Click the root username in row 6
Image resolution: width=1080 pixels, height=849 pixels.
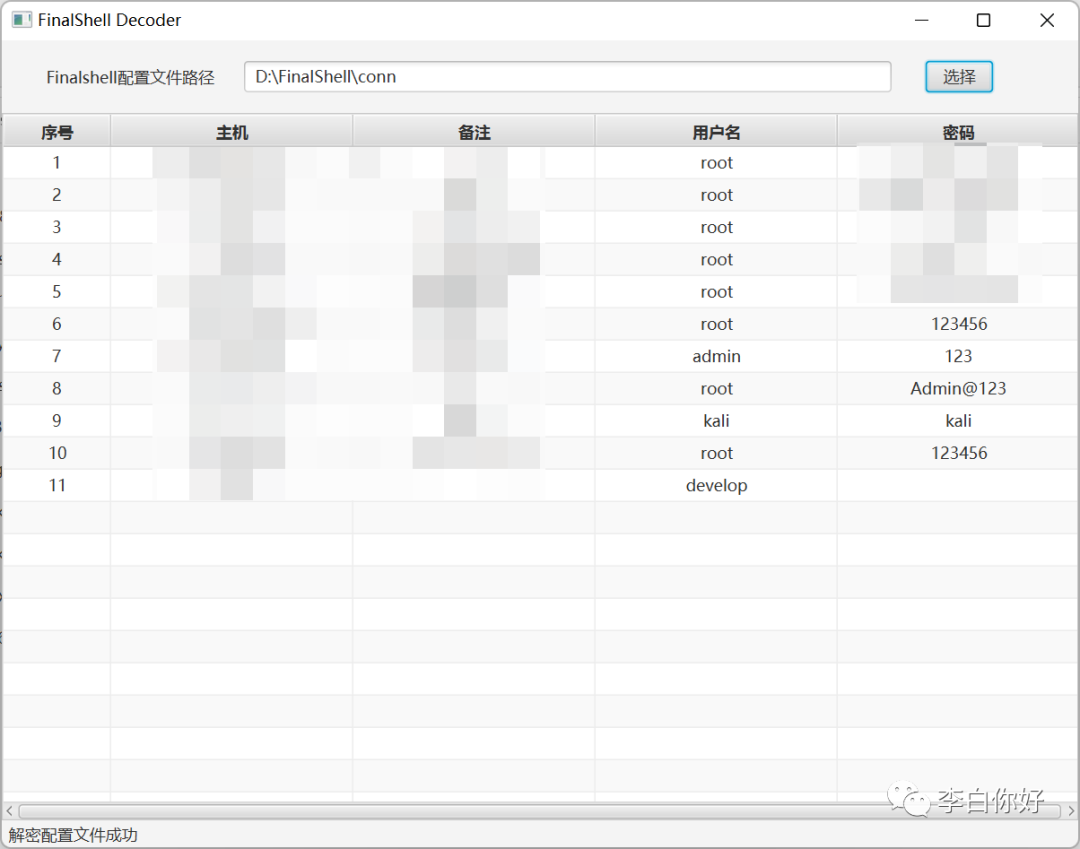coord(716,324)
